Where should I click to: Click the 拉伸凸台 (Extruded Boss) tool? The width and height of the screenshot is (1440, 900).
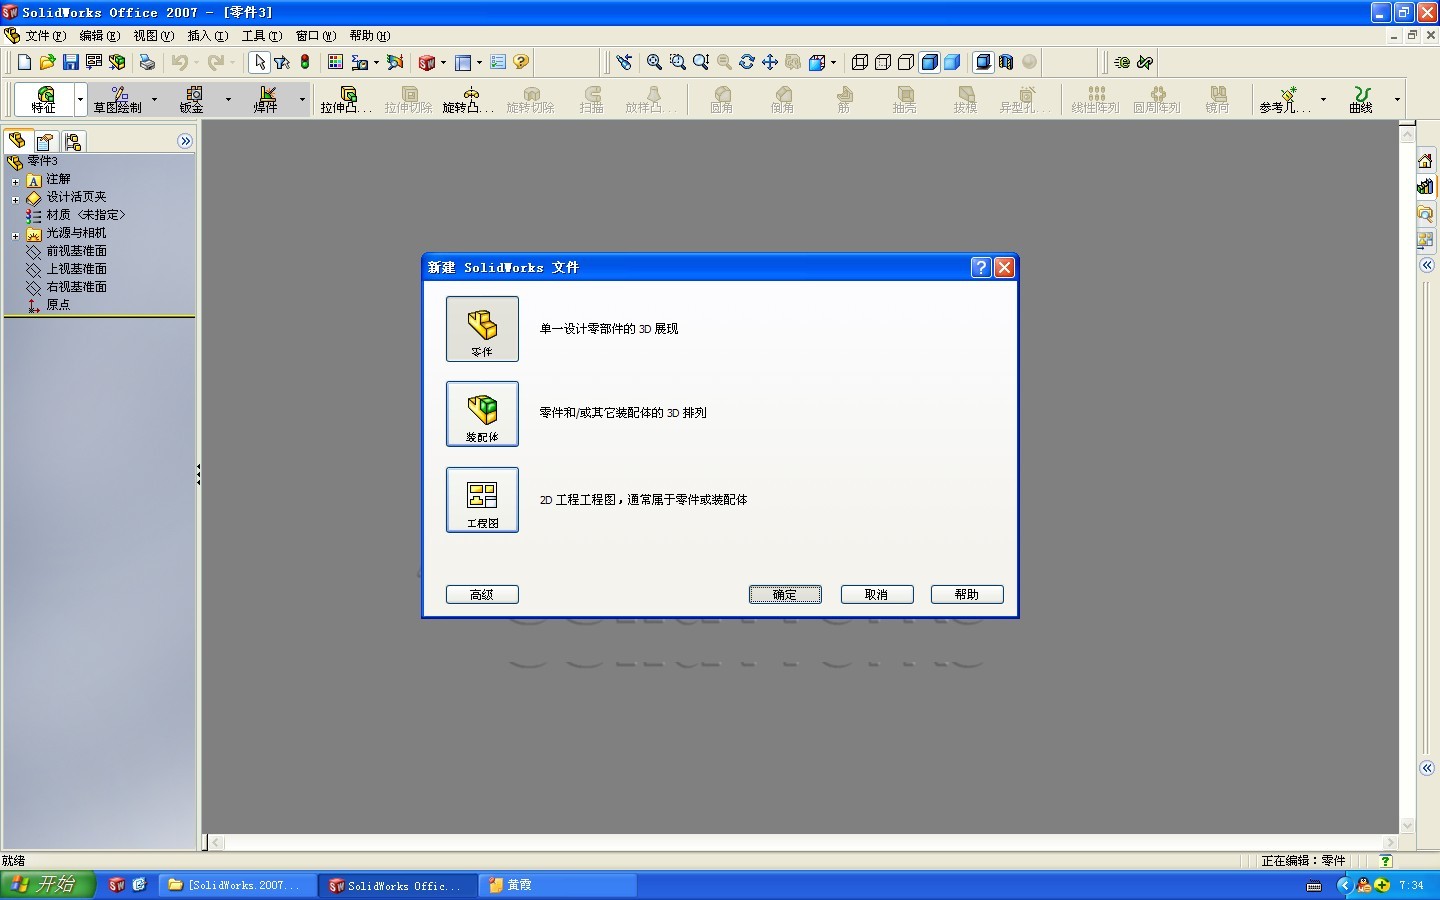[x=346, y=99]
